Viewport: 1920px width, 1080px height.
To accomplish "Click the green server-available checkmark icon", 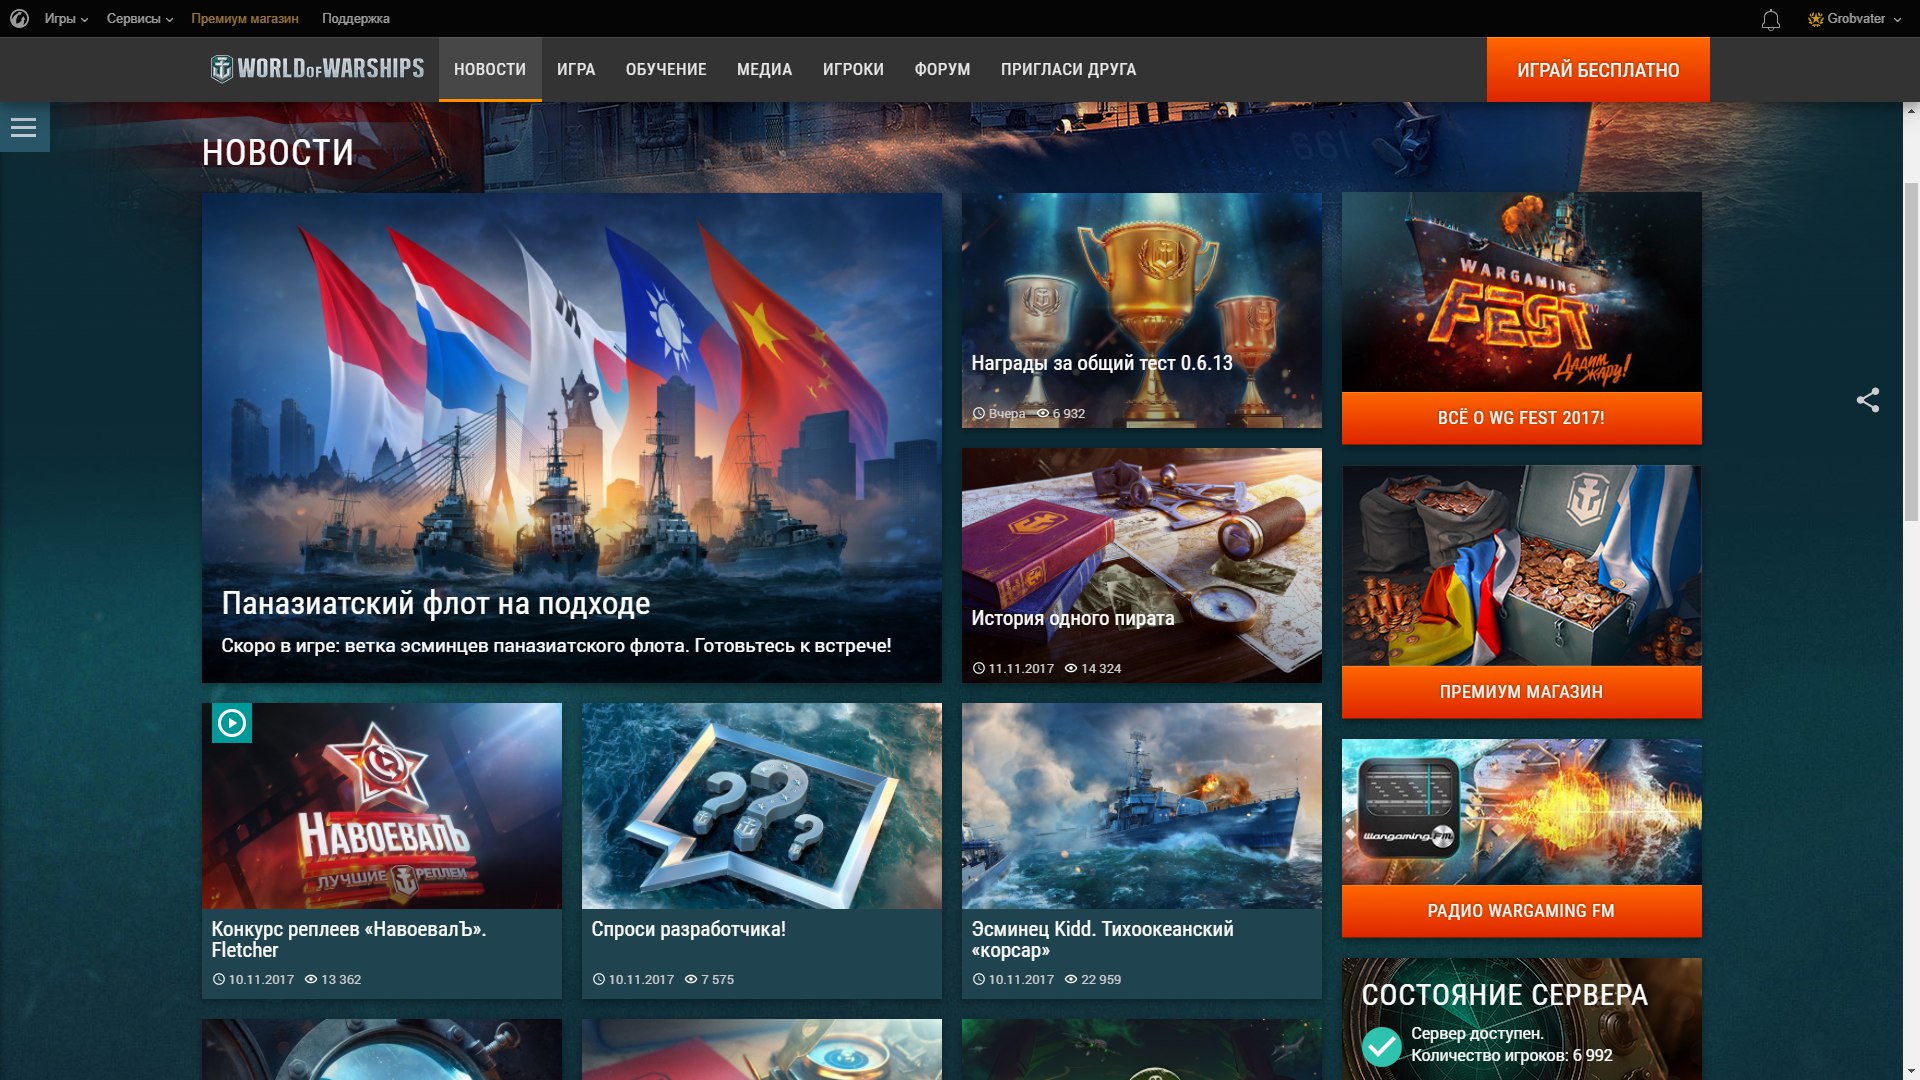I will click(1382, 1046).
